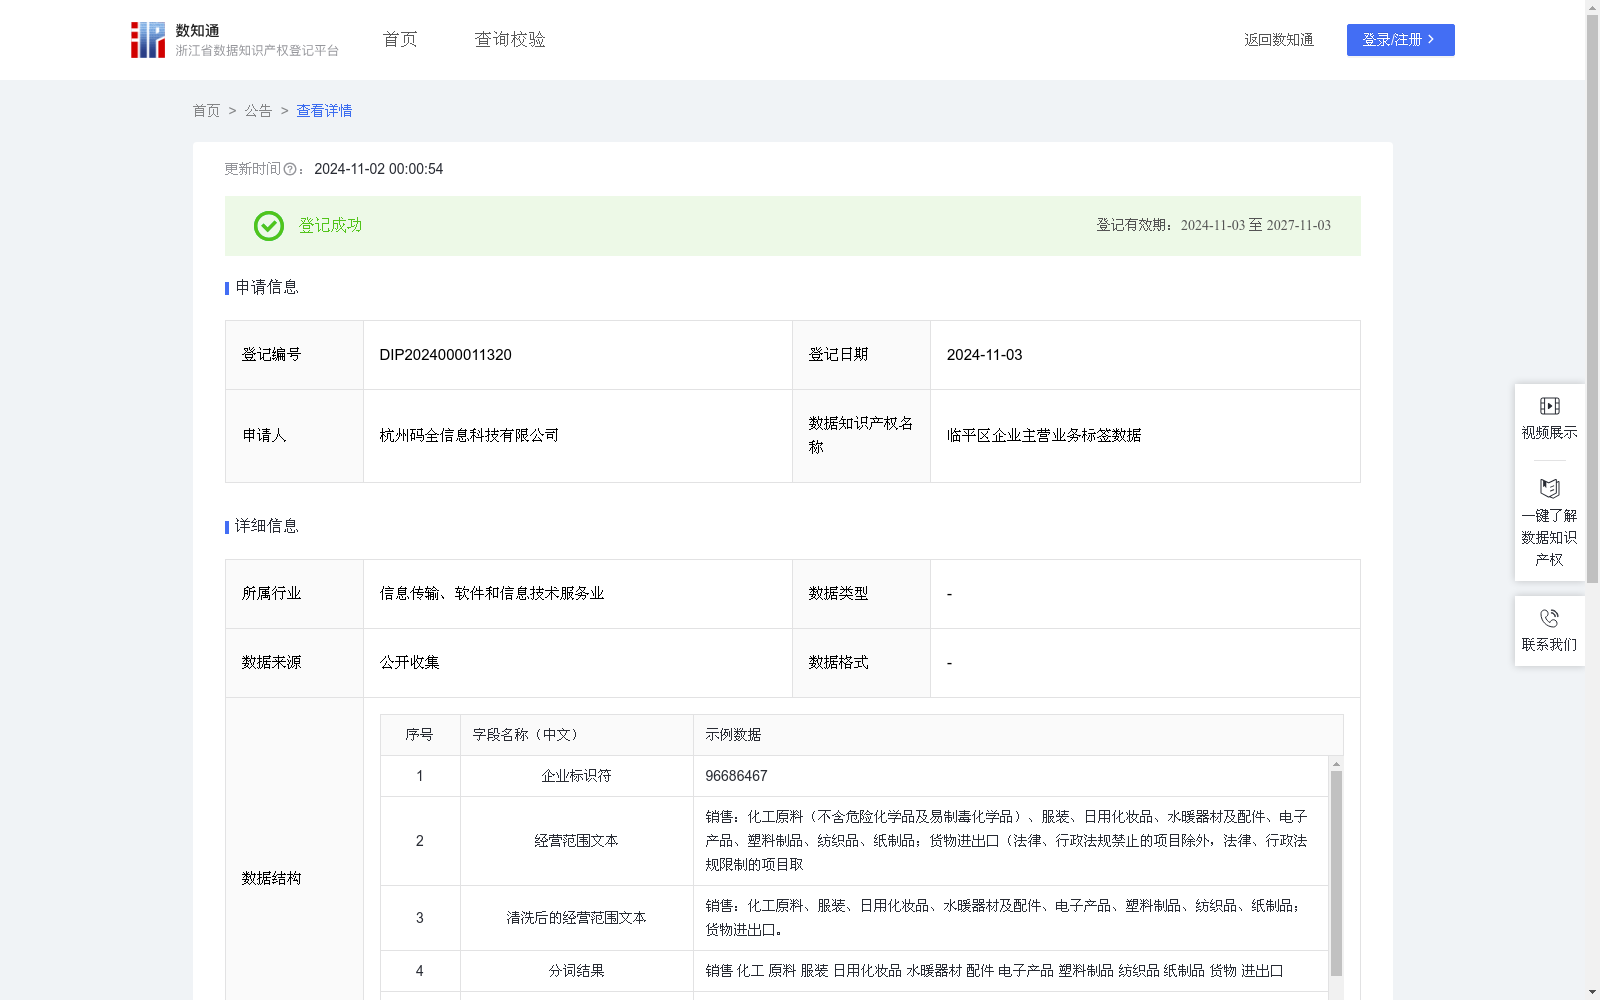Click the 登记日期 value 2024-11-03
This screenshot has width=1600, height=1000.
(984, 355)
